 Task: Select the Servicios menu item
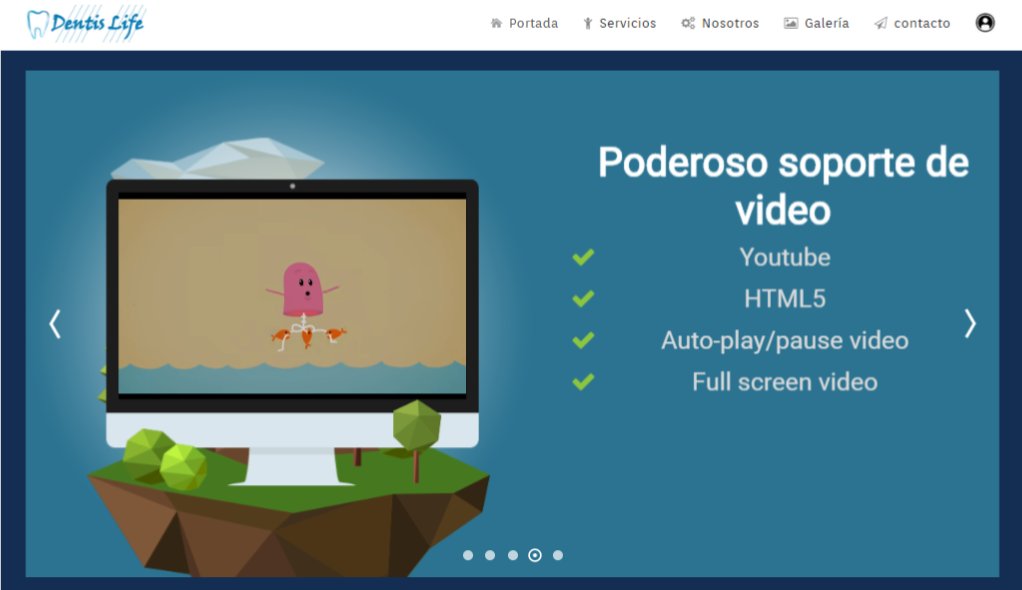click(628, 22)
